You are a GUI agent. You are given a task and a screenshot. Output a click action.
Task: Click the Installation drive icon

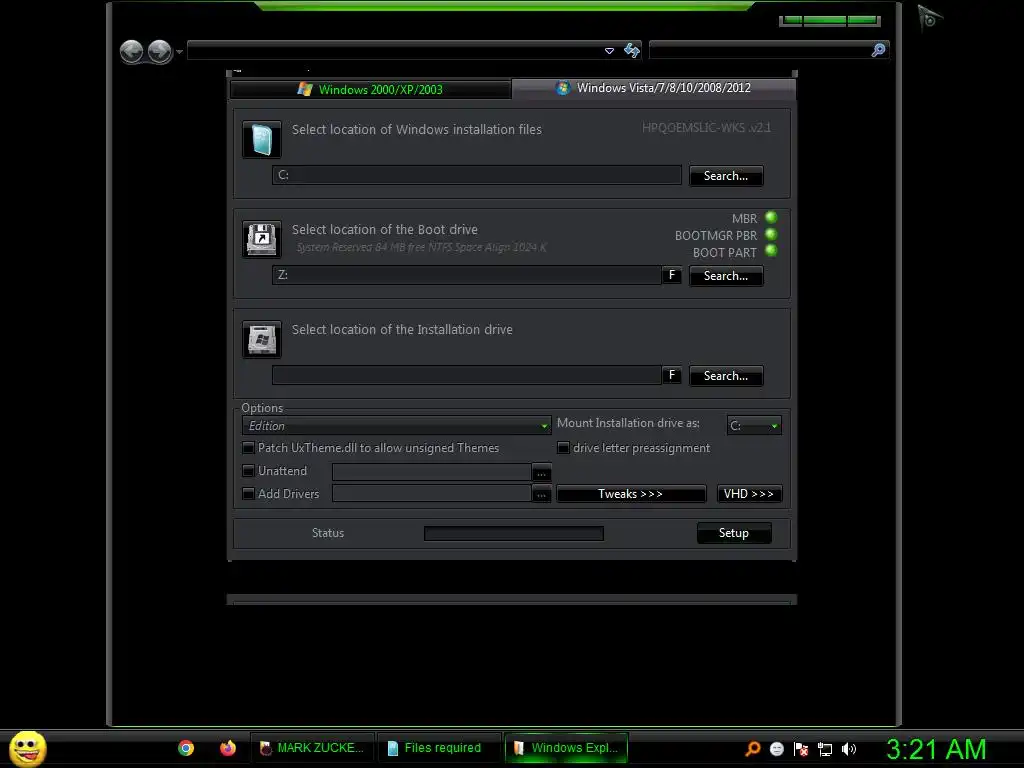coord(262,339)
